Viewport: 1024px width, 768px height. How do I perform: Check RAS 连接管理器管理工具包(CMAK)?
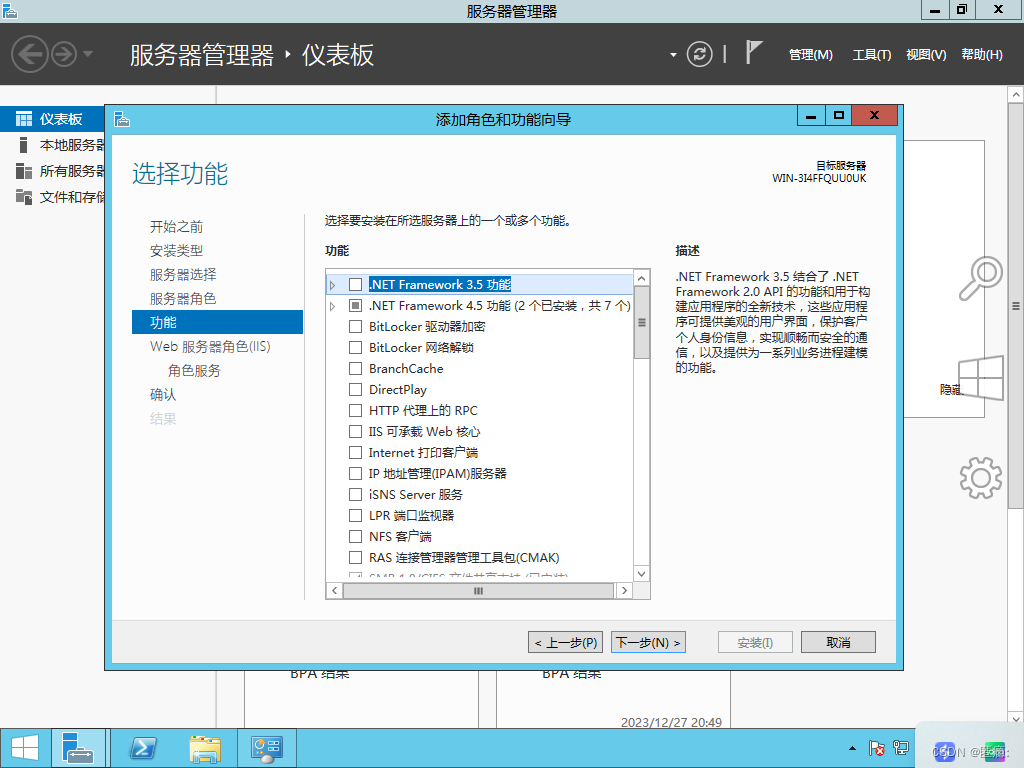tap(355, 558)
